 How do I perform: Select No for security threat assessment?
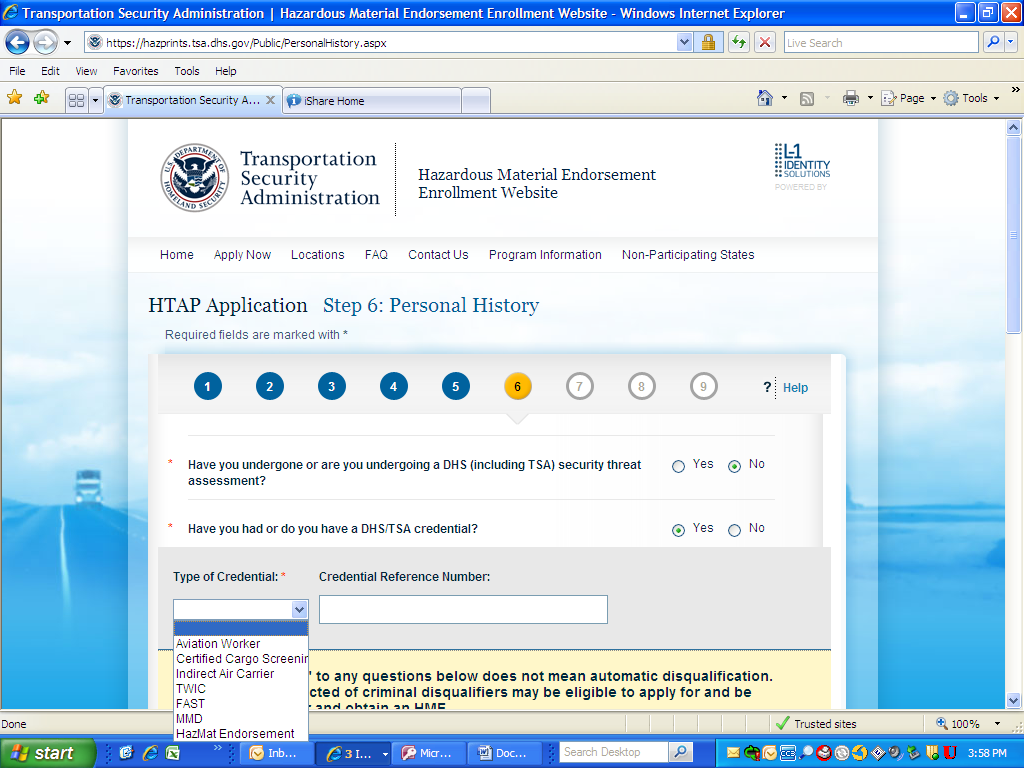[x=735, y=466]
